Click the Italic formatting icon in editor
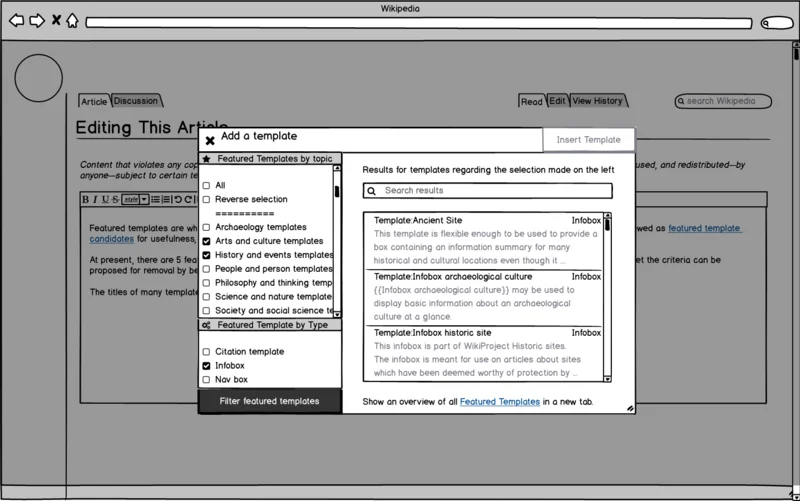The width and height of the screenshot is (800, 501). pos(96,199)
